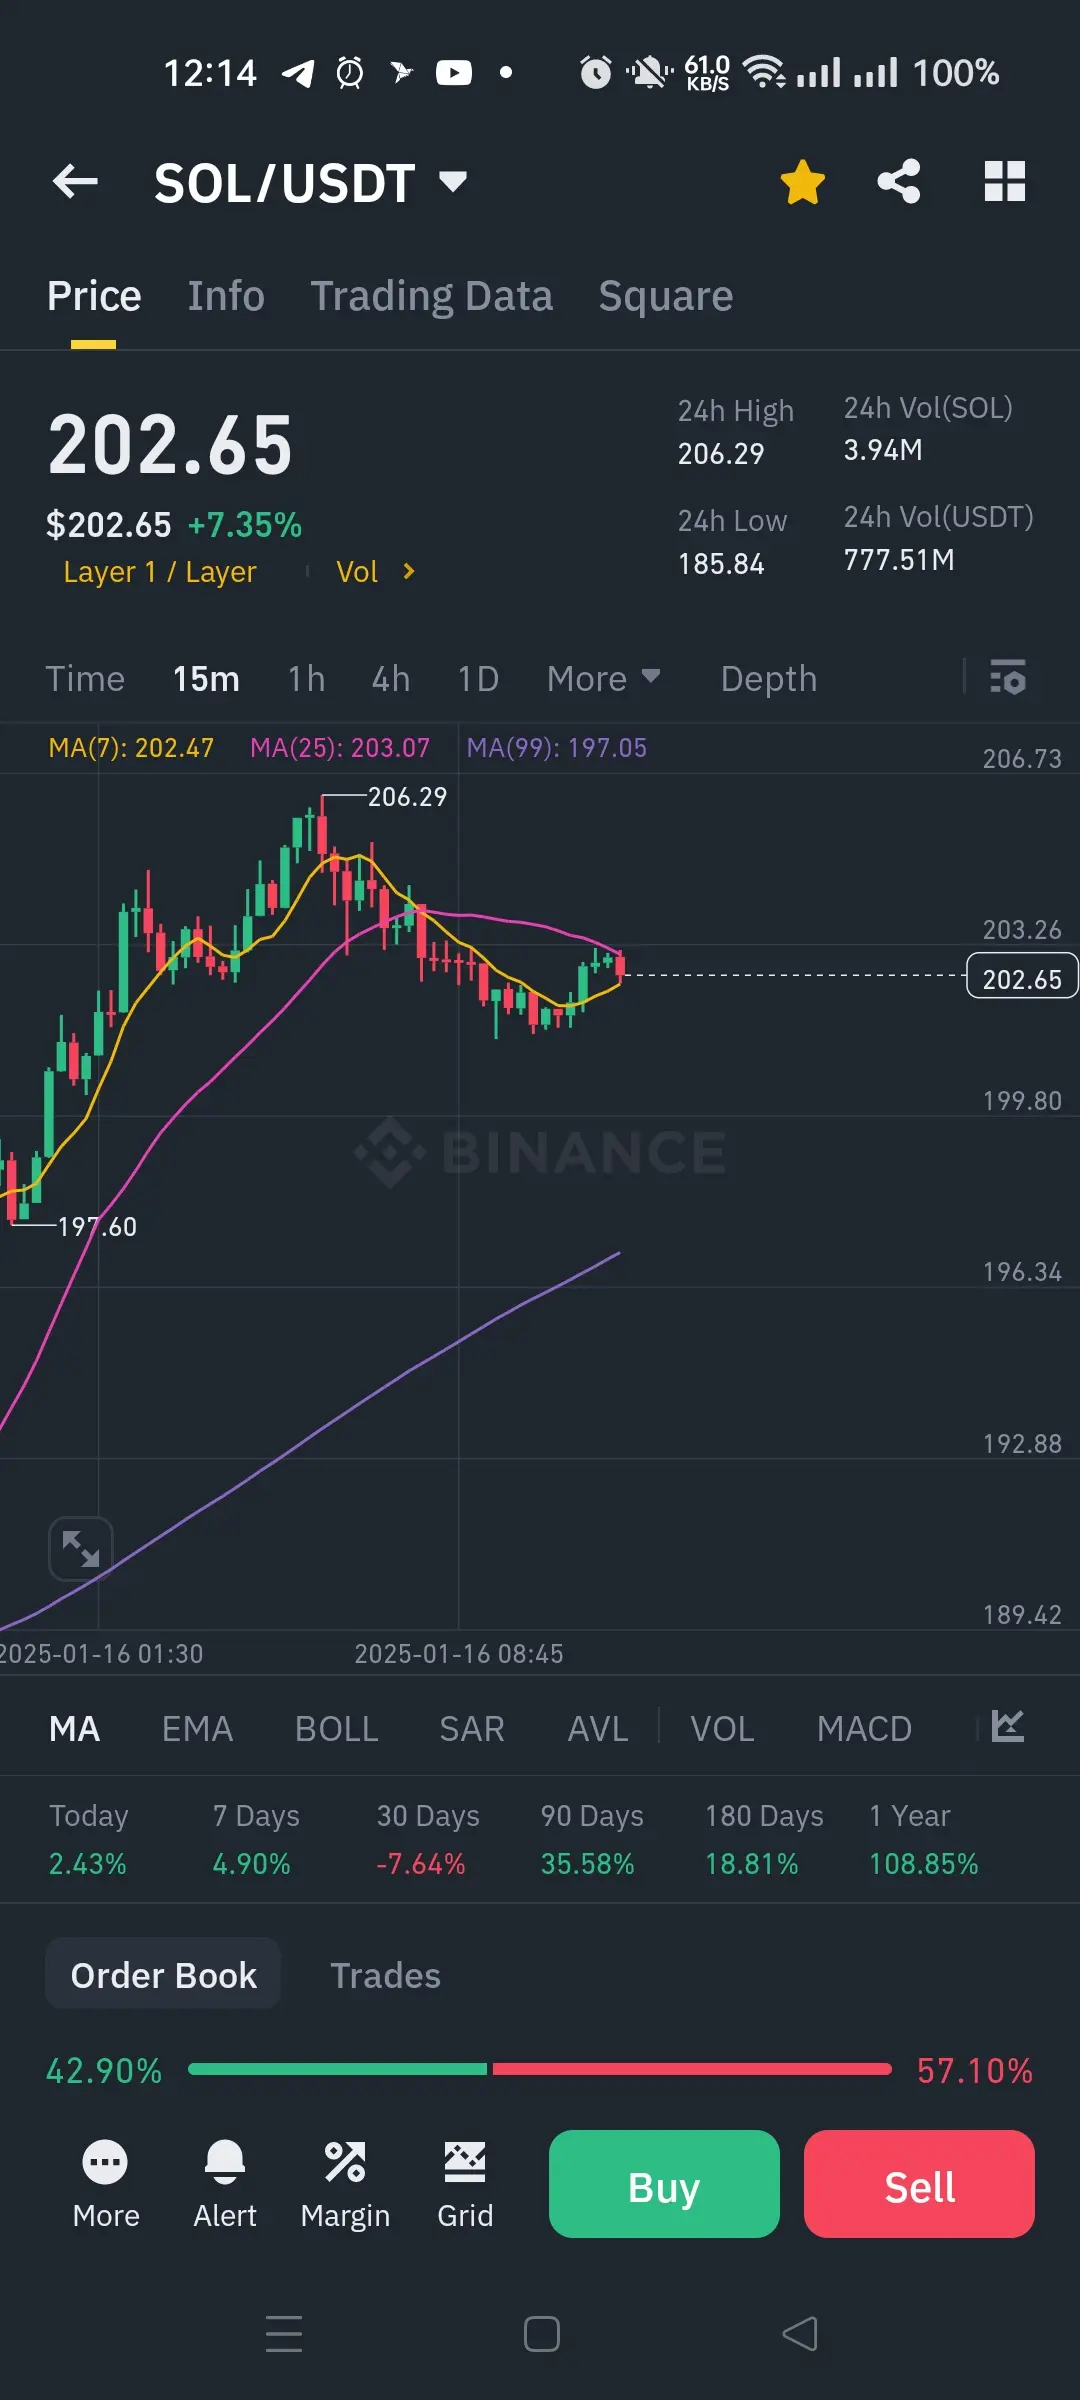The height and width of the screenshot is (2400, 1080).
Task: Tap the MA(99): 197.05 indicator label
Action: click(x=557, y=748)
